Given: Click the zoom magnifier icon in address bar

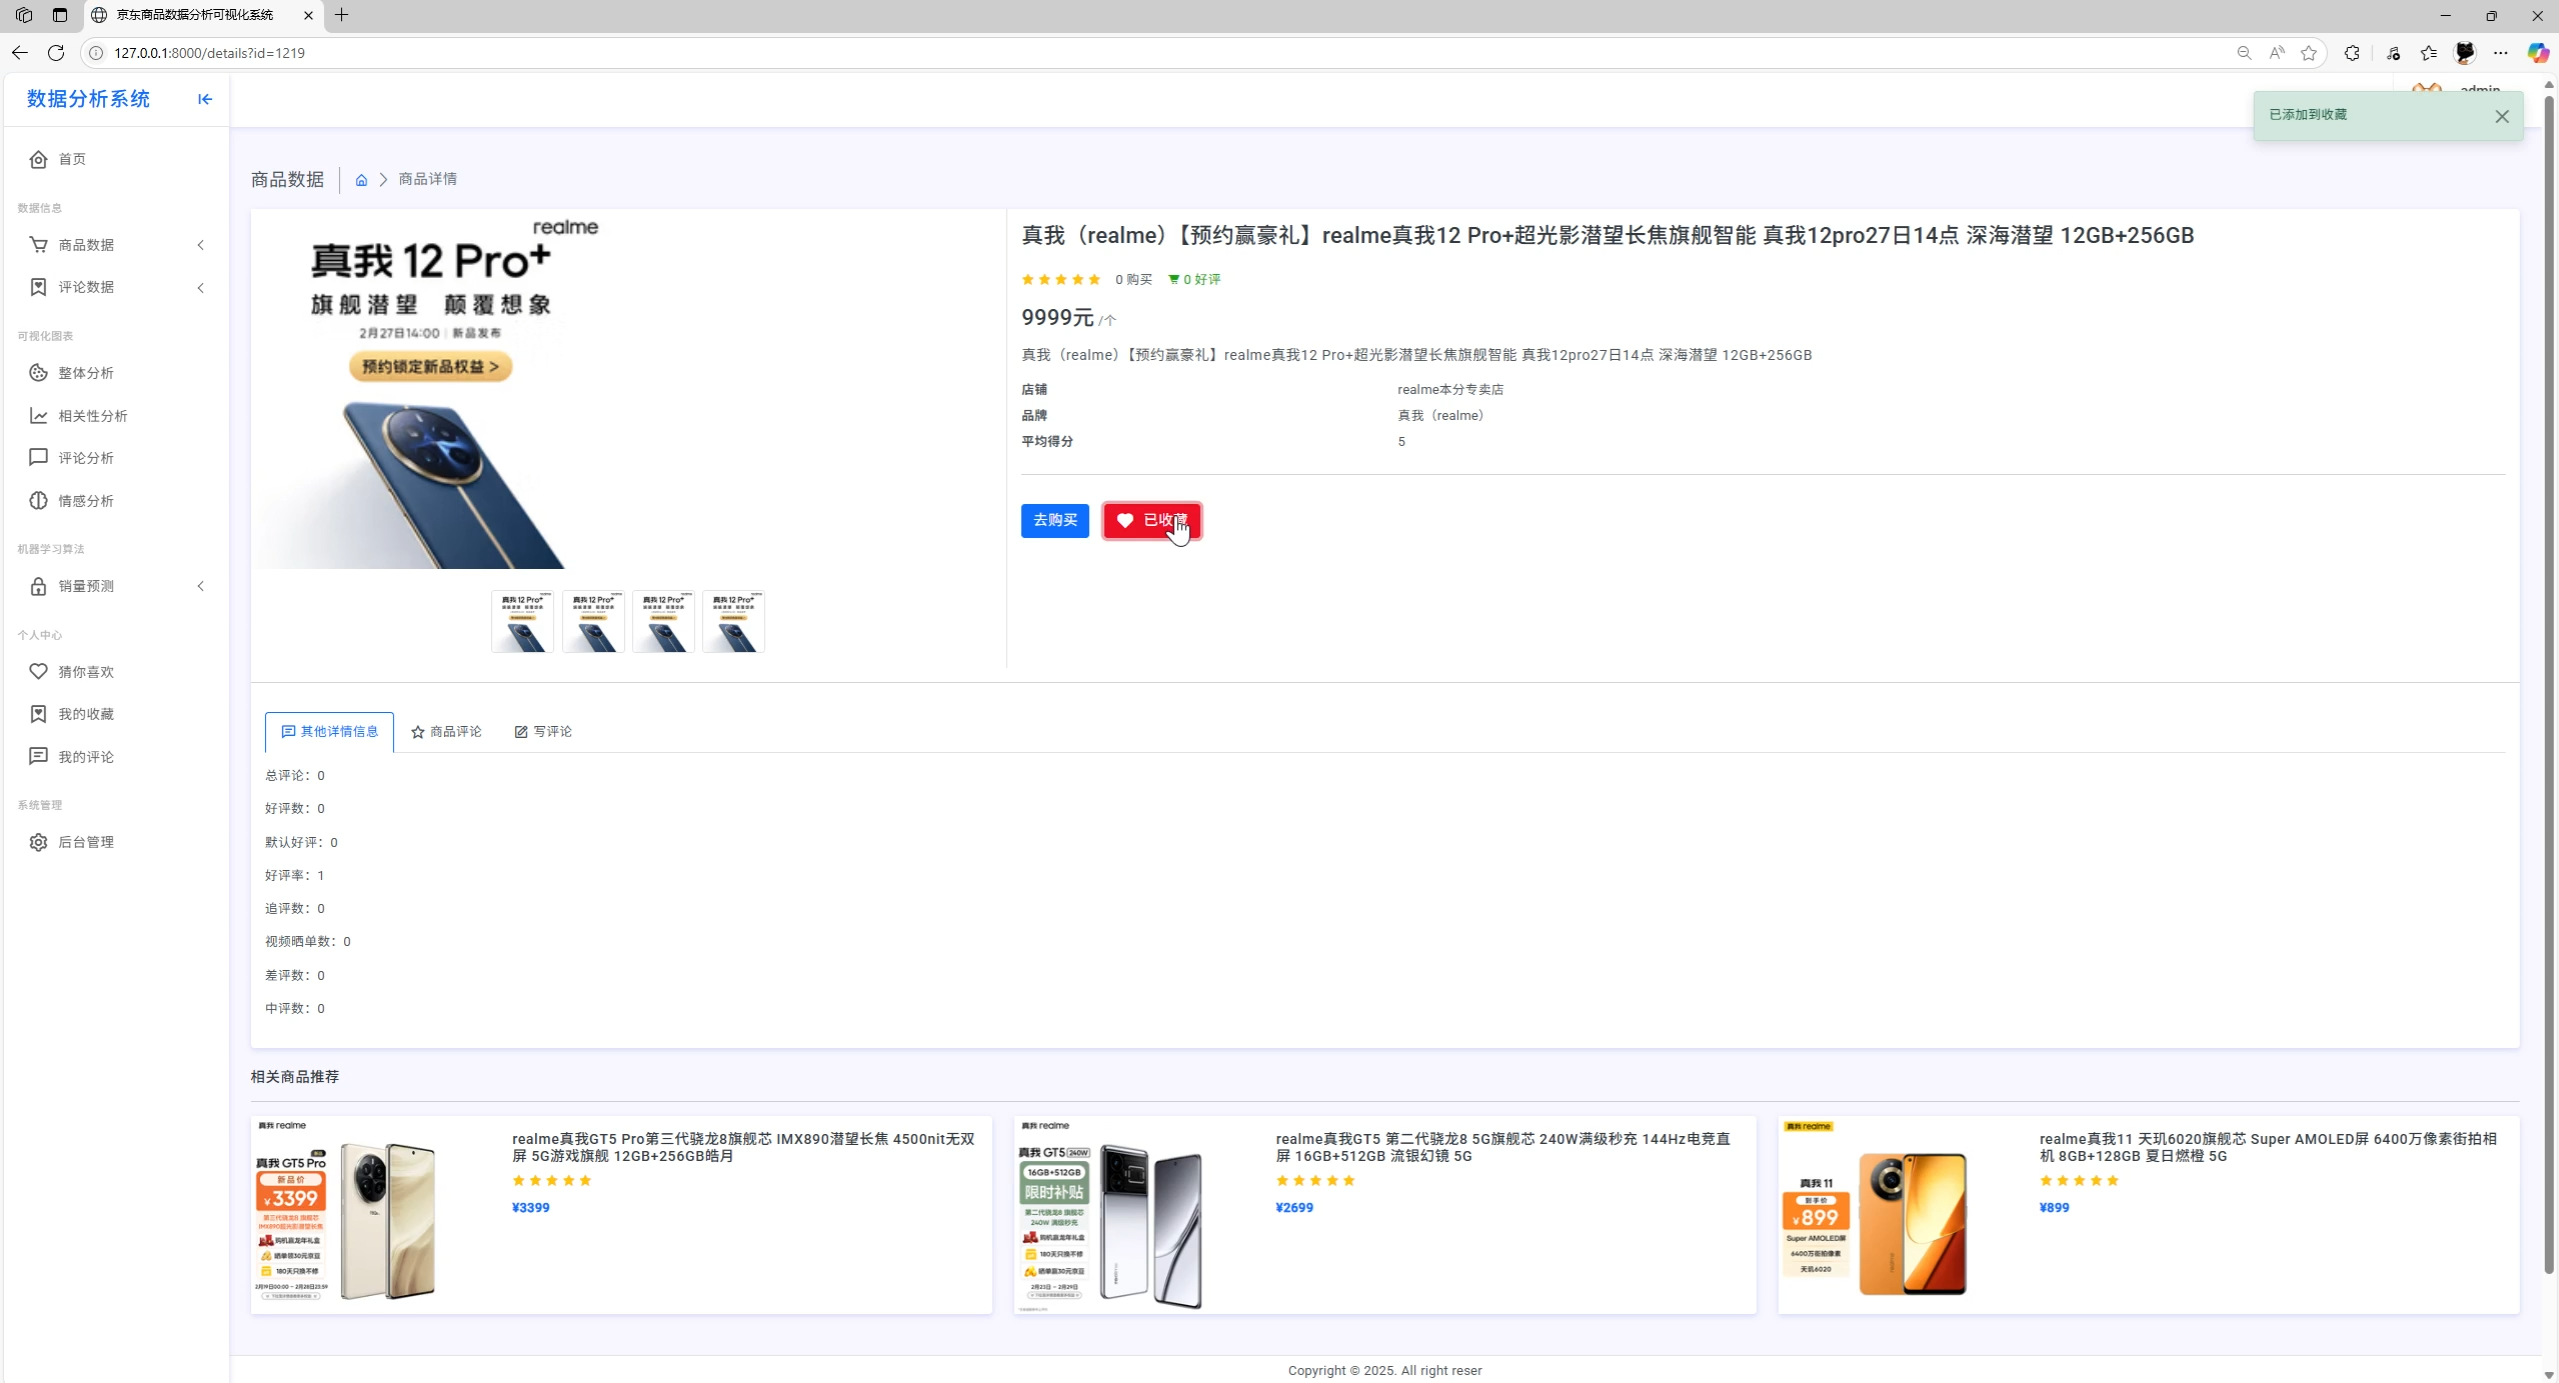Looking at the screenshot, I should 2244,53.
